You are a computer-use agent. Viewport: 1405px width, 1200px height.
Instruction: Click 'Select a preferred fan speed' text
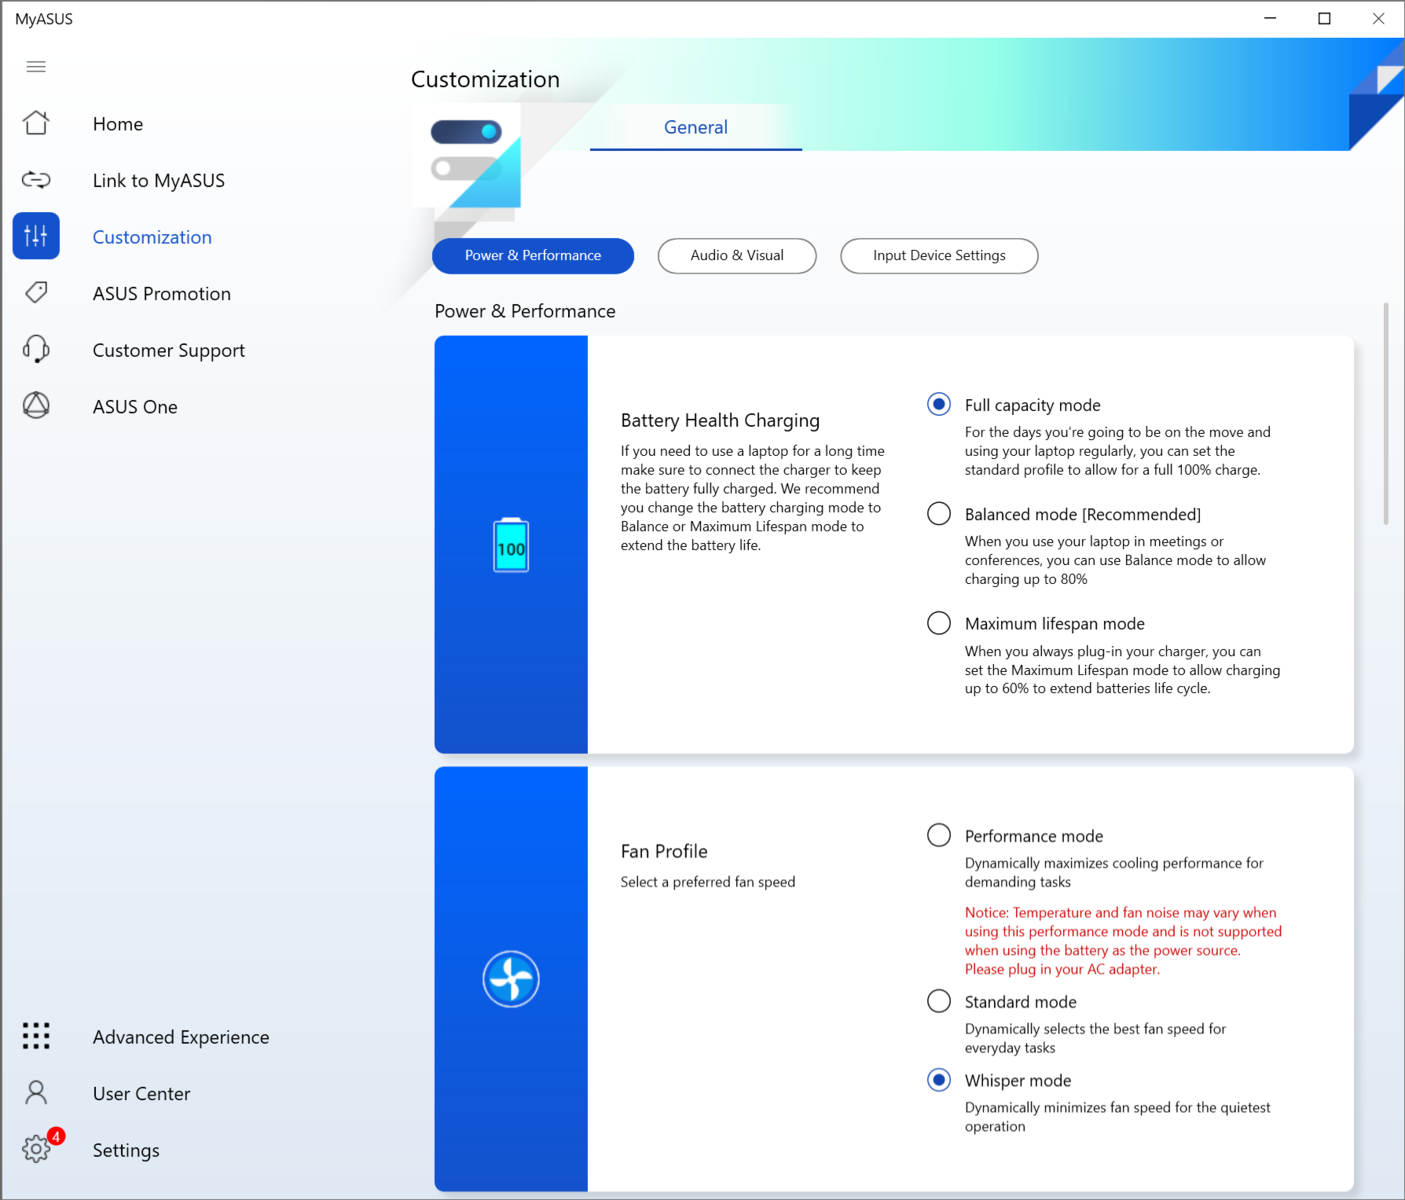click(x=708, y=881)
